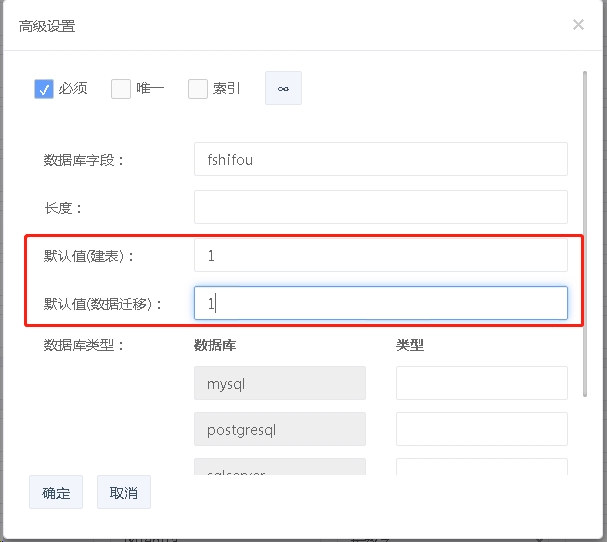Select the postgresql database field
The height and width of the screenshot is (542, 607).
tap(279, 429)
